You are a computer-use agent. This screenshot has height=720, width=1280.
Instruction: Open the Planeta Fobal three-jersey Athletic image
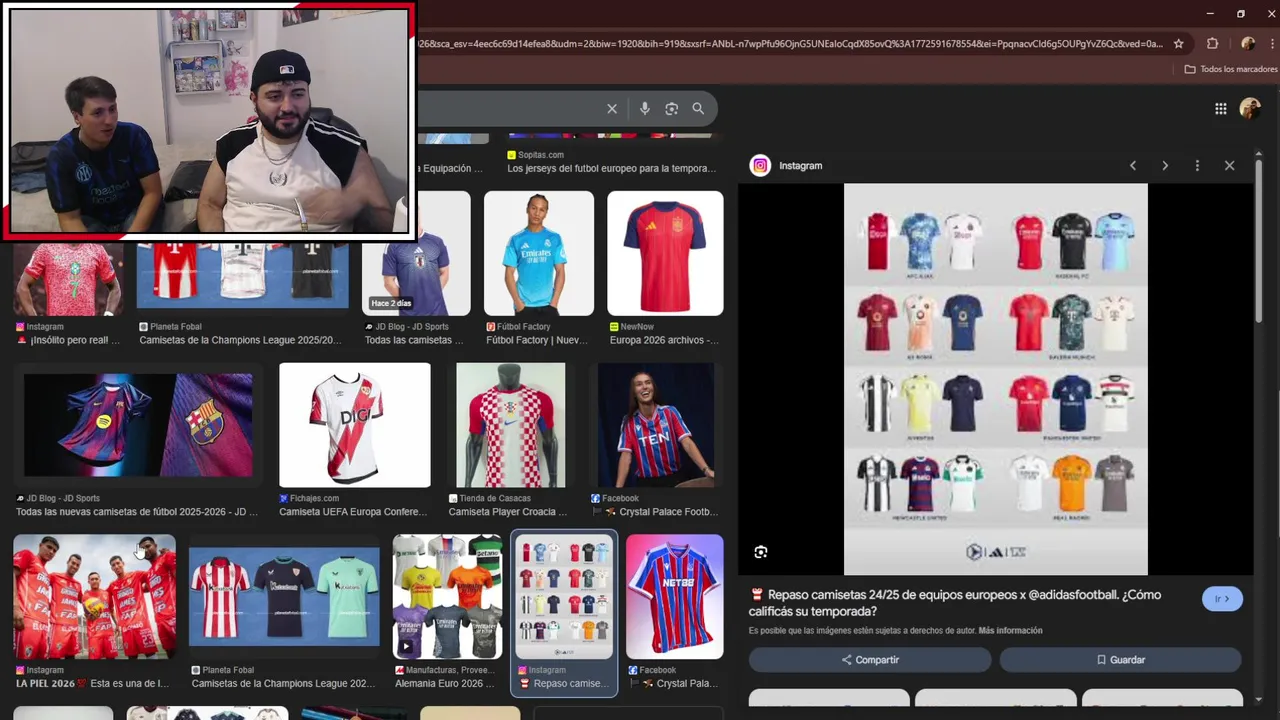284,597
